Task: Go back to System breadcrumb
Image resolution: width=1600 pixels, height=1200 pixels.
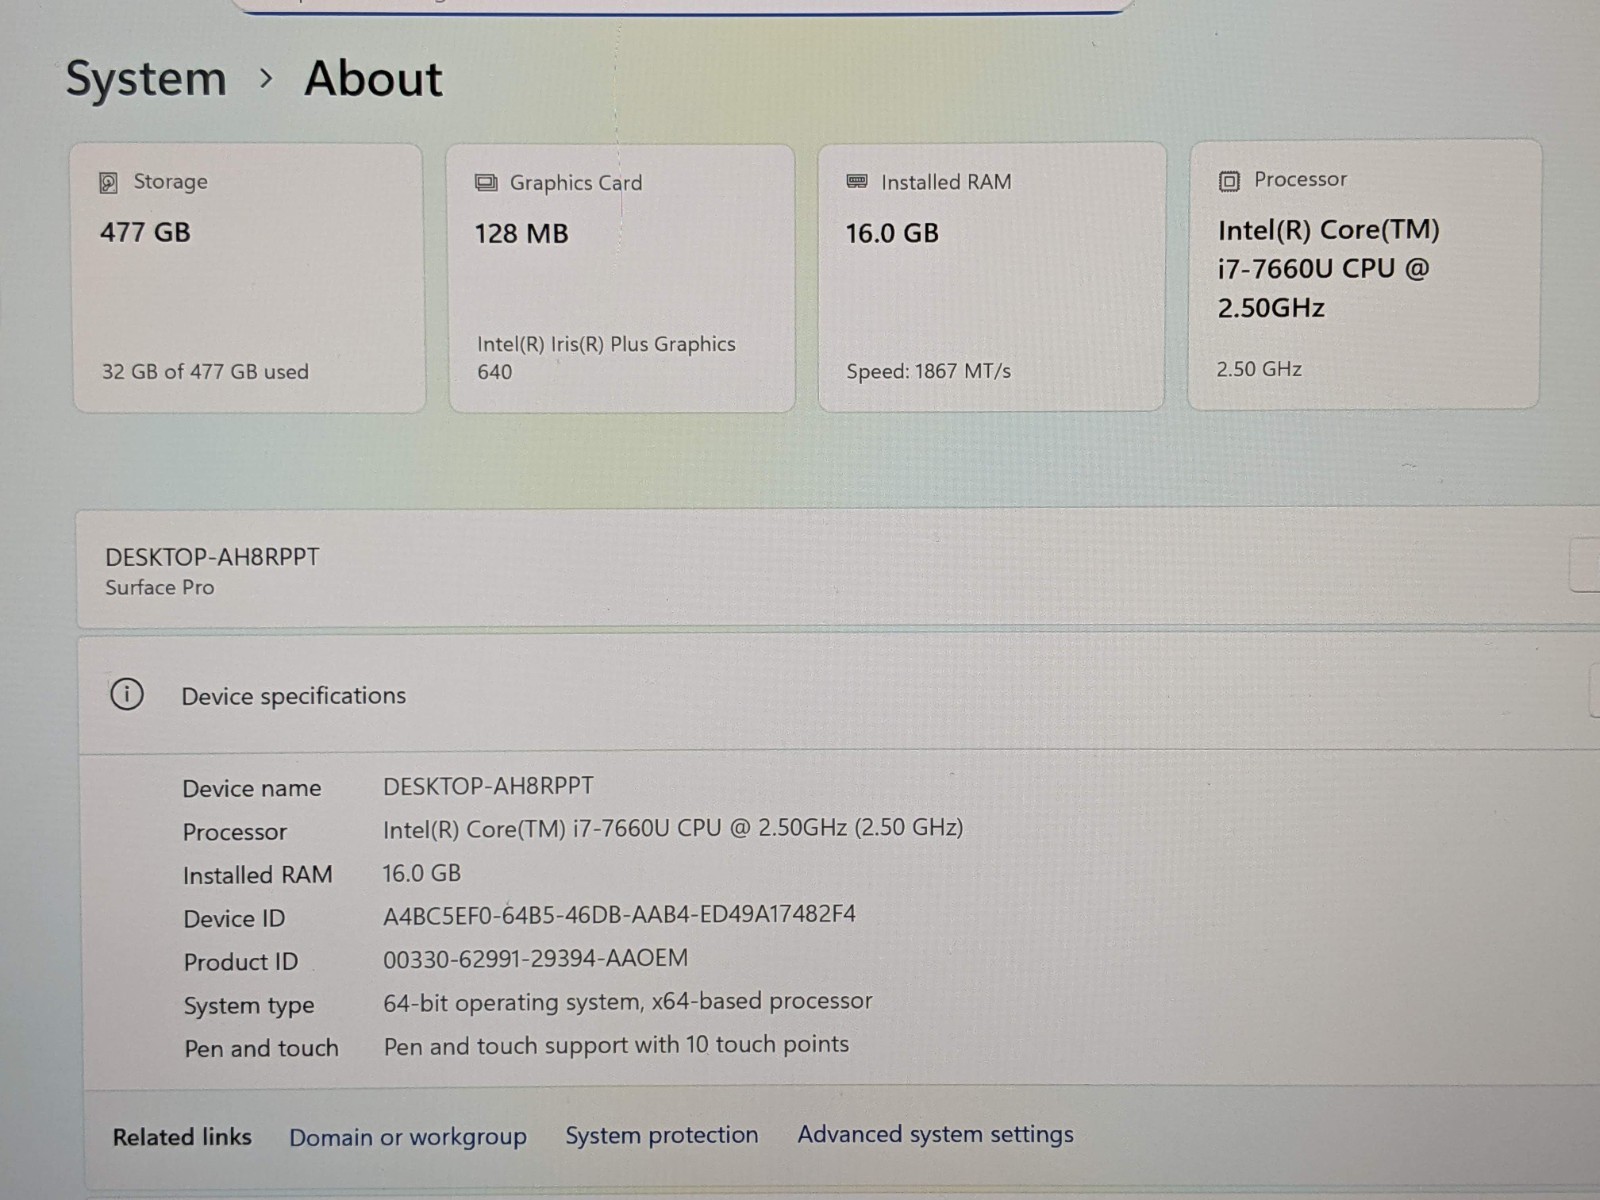Action: pos(146,79)
